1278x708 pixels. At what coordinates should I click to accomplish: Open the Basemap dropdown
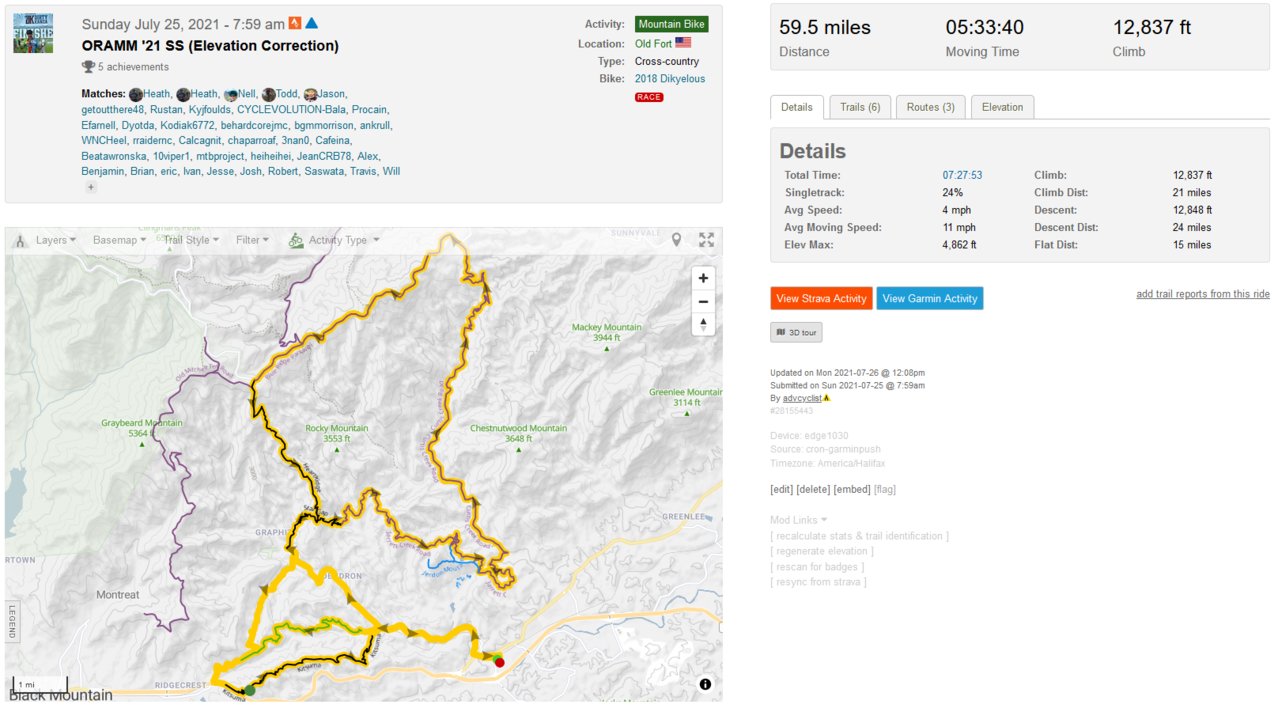tap(119, 240)
